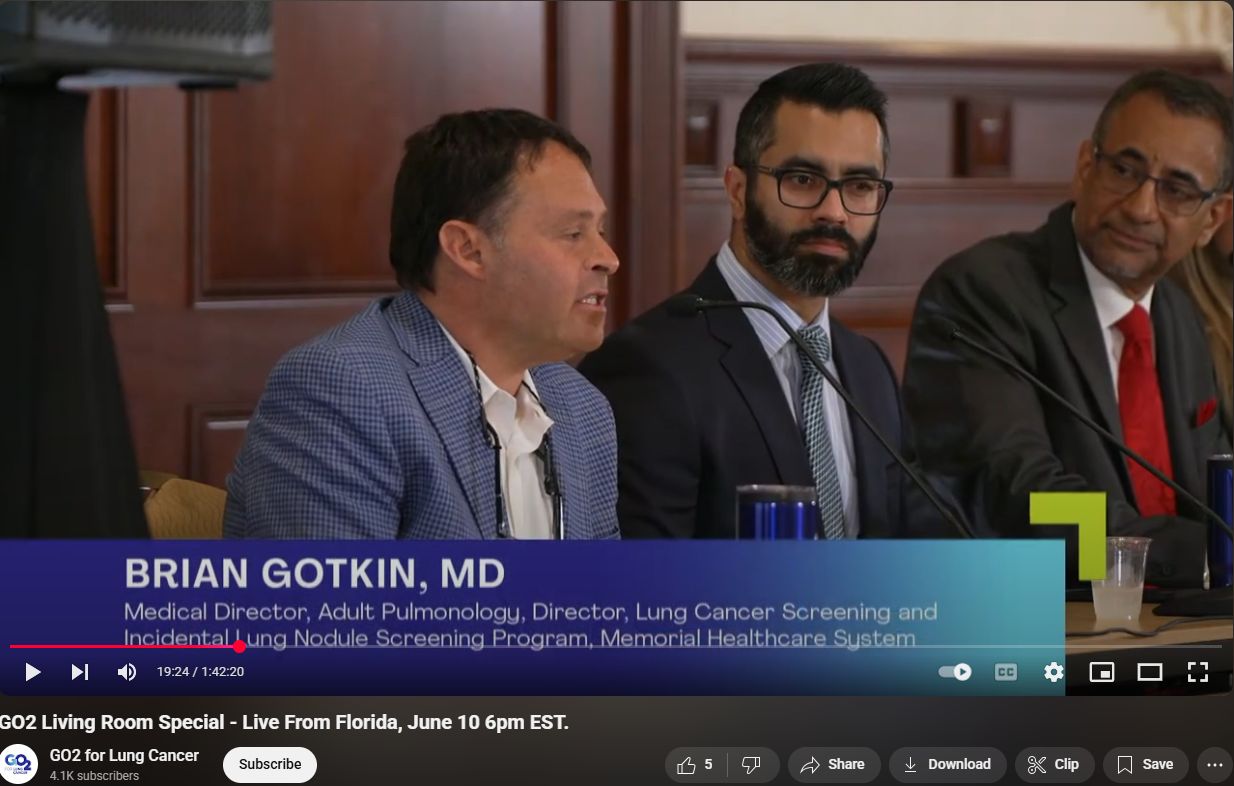Click the red progress bar scrubber

[x=240, y=646]
